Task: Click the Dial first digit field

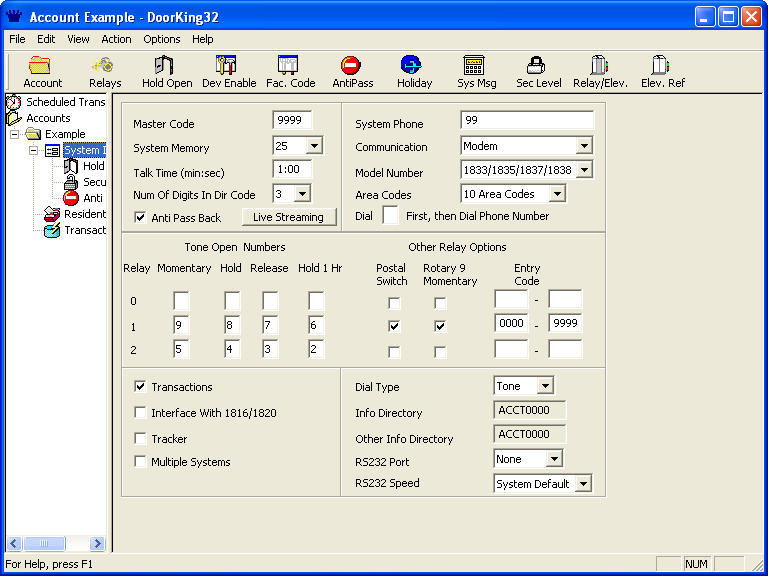Action: (x=390, y=216)
